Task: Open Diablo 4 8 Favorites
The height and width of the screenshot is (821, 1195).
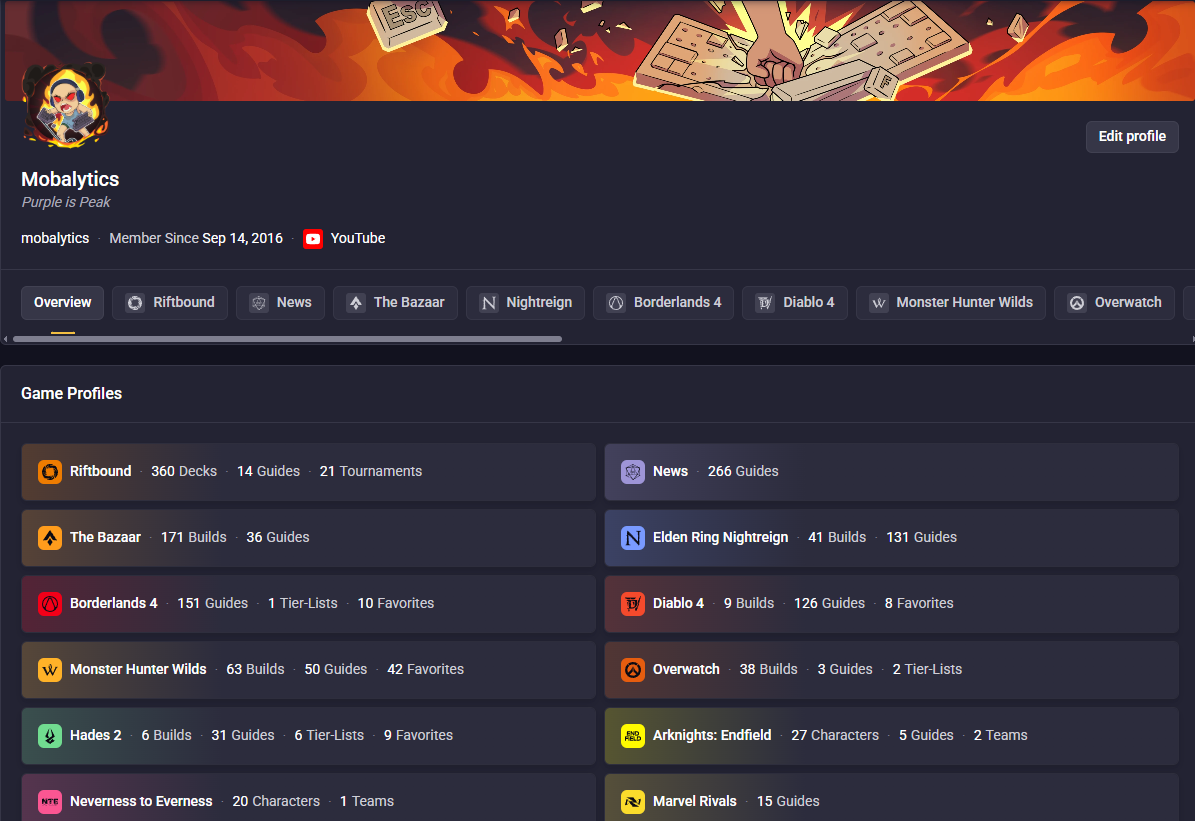Action: pos(919,603)
